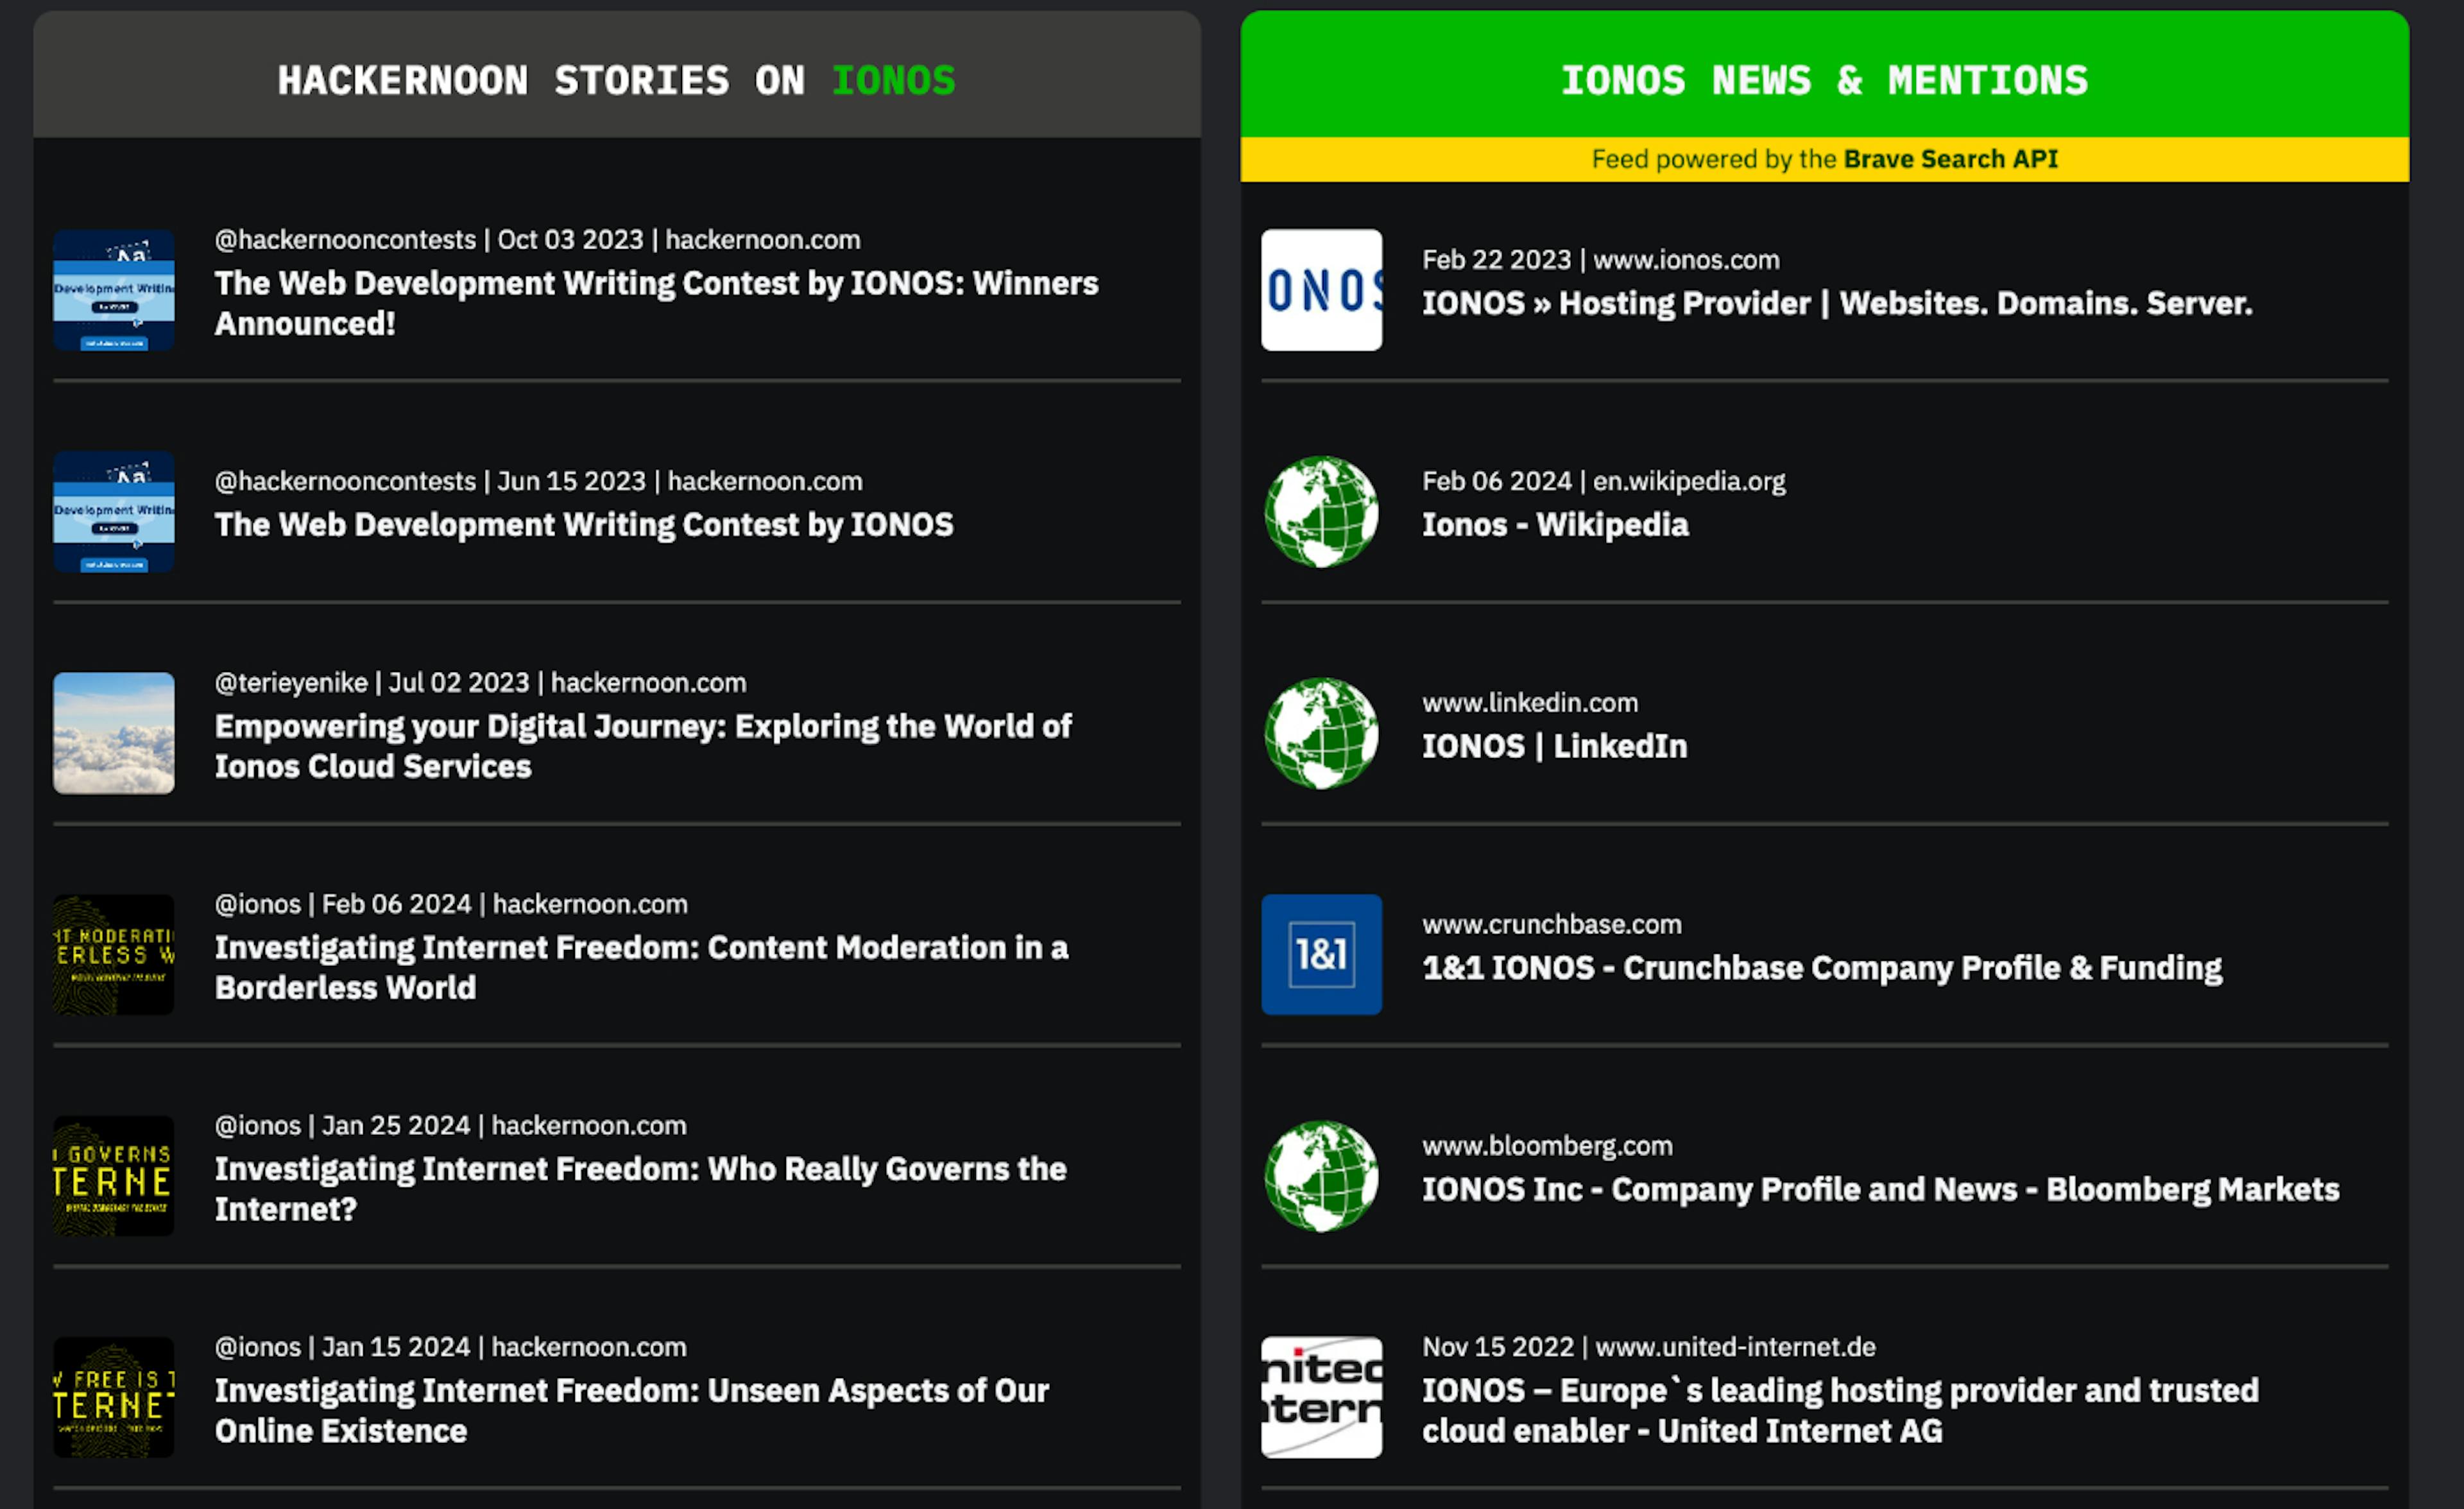Click the IONOS News & Mentions header
Screen dimensions: 2464x1509
click(1824, 80)
